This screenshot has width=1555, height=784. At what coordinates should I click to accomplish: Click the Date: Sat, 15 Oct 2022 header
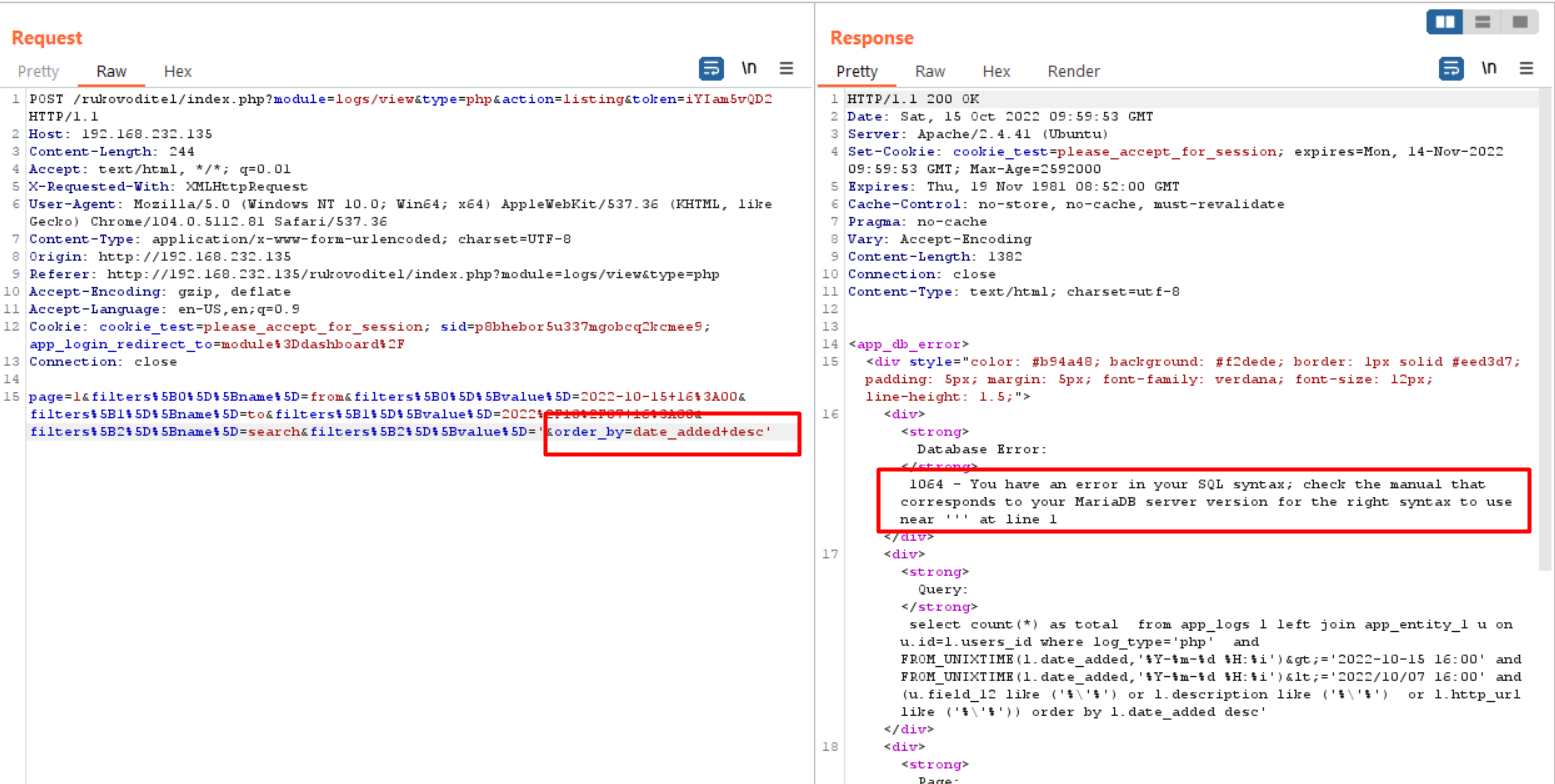pyautogui.click(x=999, y=117)
